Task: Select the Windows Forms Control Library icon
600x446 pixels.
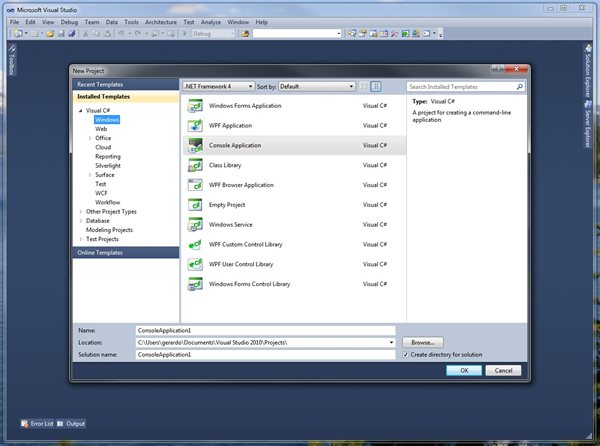Action: click(x=195, y=284)
